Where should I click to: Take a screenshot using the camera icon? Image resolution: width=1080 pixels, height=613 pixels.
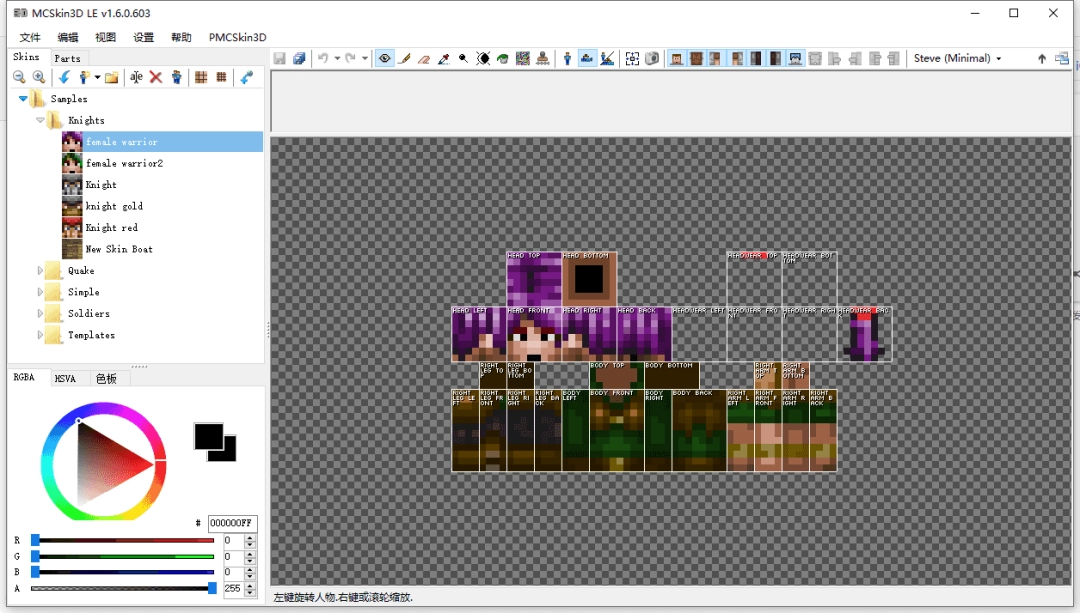pos(652,58)
